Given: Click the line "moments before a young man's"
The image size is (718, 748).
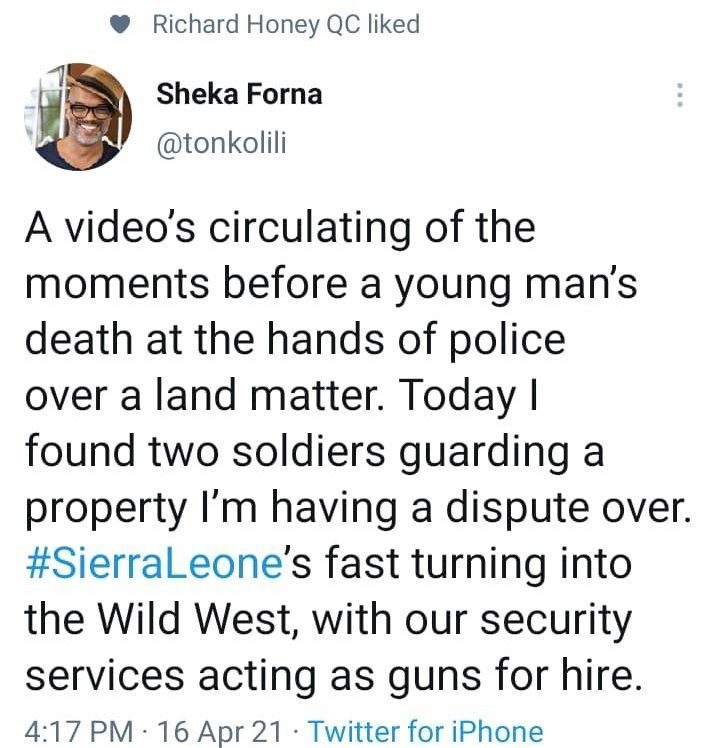Looking at the screenshot, I should coord(329,285).
